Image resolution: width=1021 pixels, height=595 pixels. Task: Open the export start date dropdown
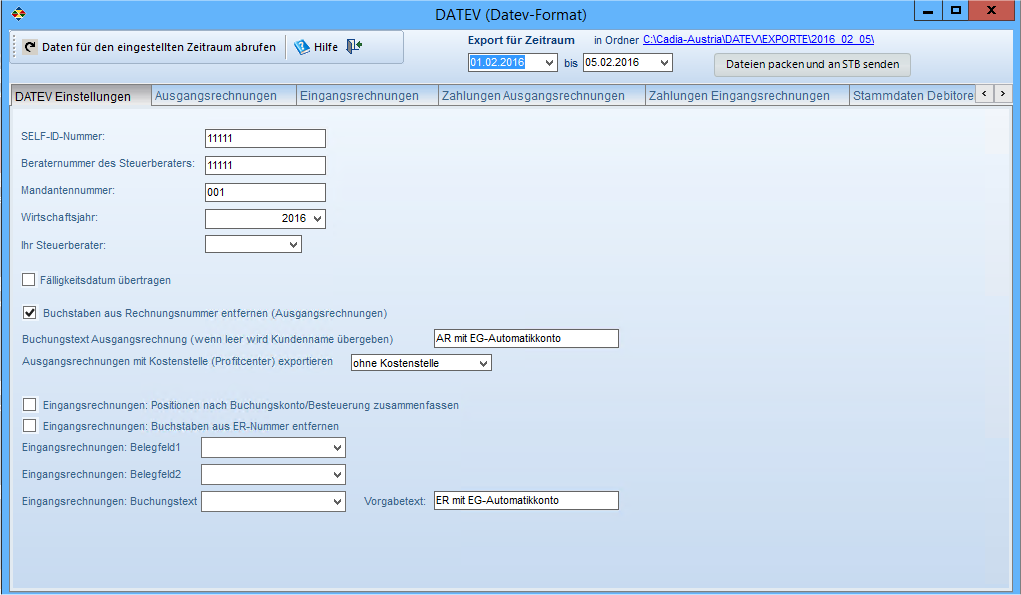550,62
